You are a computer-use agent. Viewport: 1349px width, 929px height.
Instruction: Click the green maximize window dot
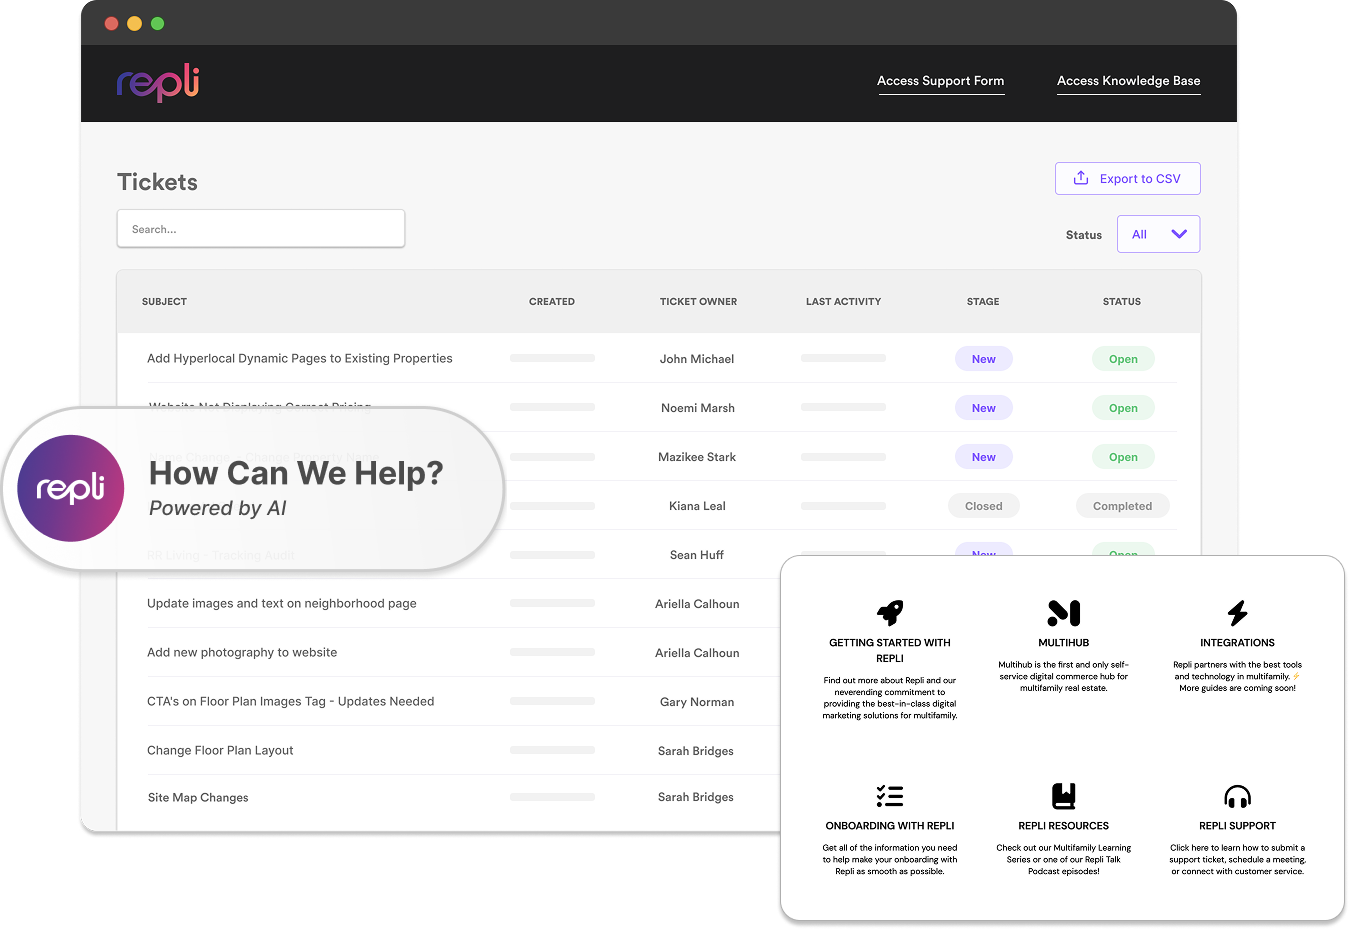pos(157,23)
